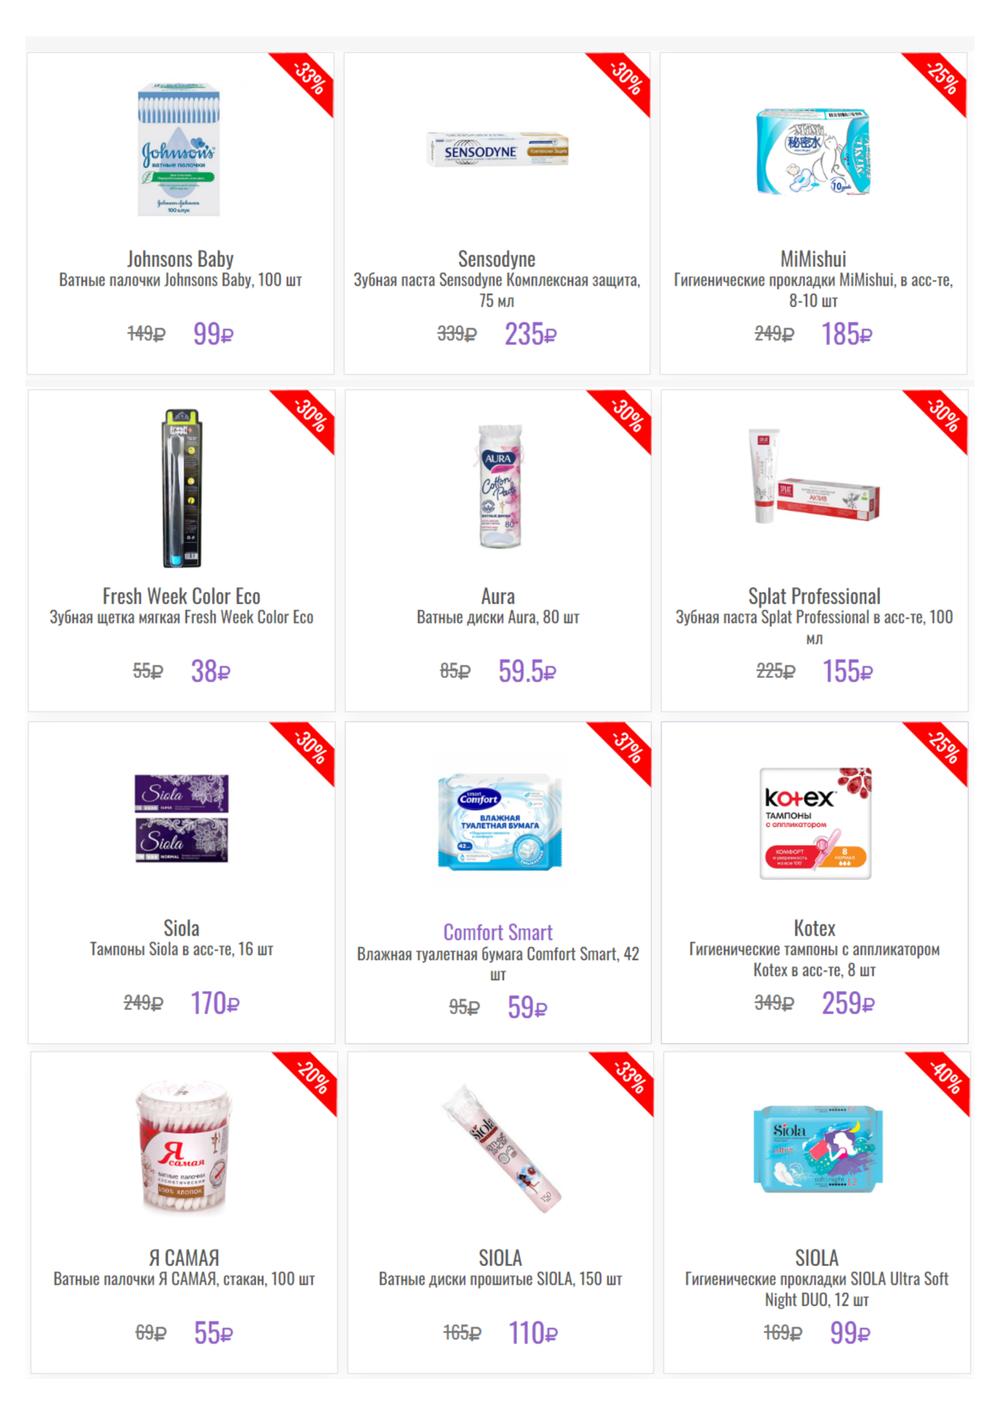
Task: Click the 59.5₽ price for Aura pads
Action: coord(527,671)
